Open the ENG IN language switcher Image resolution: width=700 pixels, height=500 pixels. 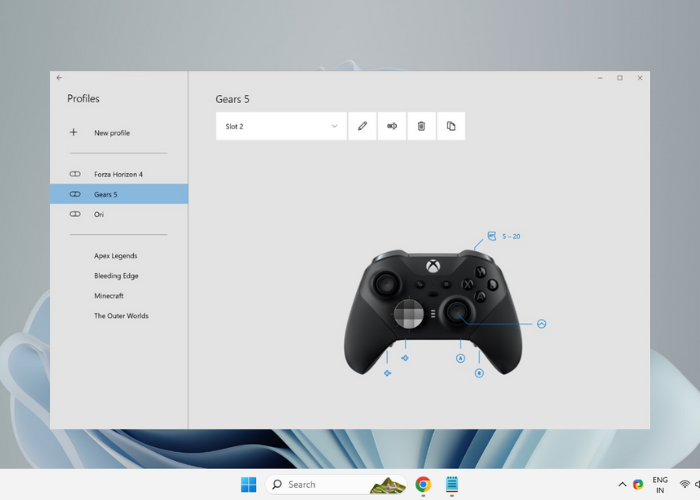pos(660,485)
